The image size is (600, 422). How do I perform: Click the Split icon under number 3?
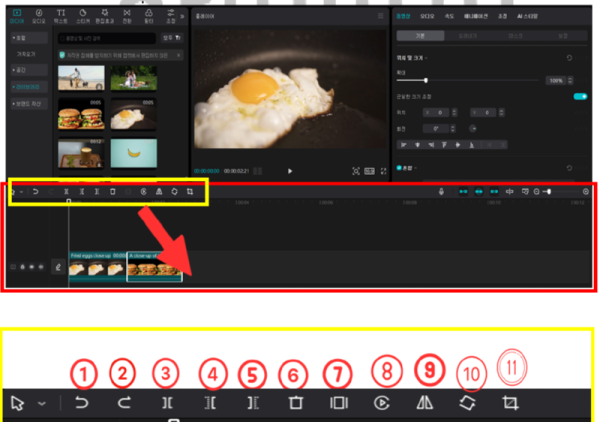166,403
